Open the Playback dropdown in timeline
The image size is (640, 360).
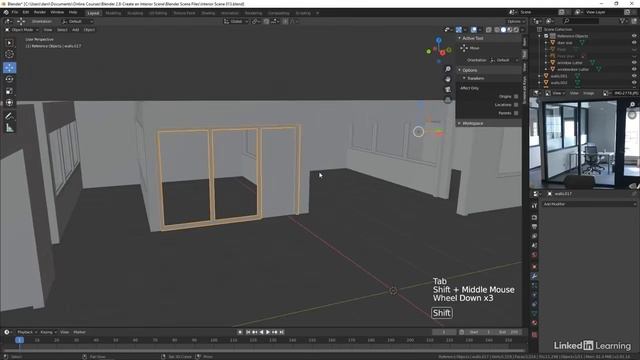pos(27,332)
